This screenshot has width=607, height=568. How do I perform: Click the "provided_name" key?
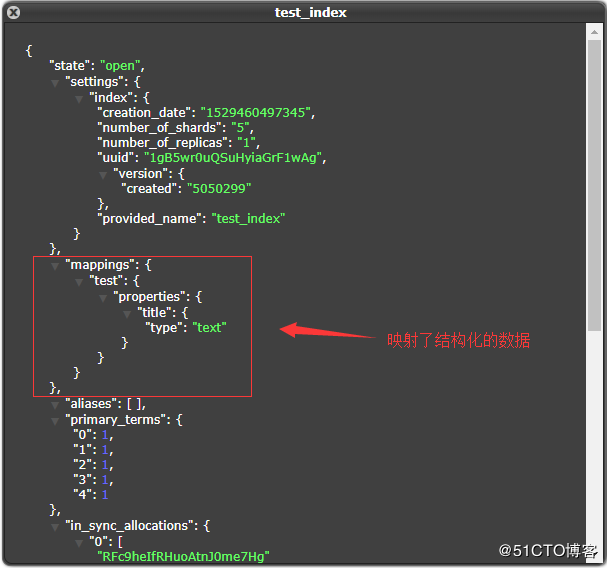[149, 219]
